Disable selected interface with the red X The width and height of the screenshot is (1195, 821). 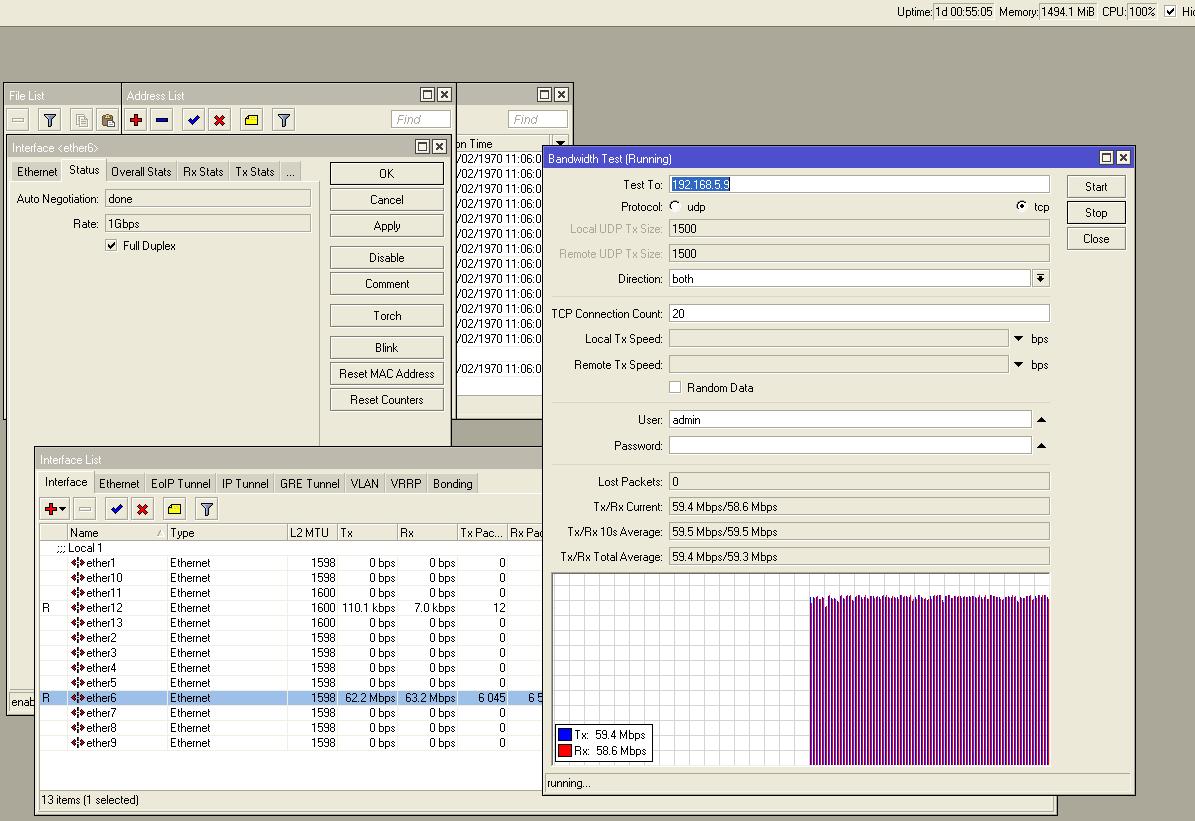(143, 508)
